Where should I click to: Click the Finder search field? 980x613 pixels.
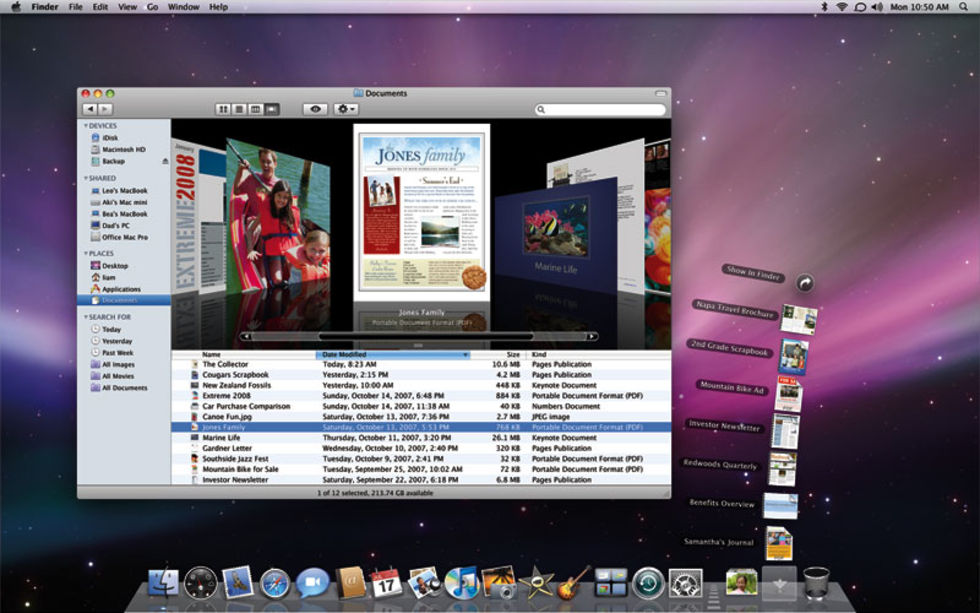[x=600, y=109]
